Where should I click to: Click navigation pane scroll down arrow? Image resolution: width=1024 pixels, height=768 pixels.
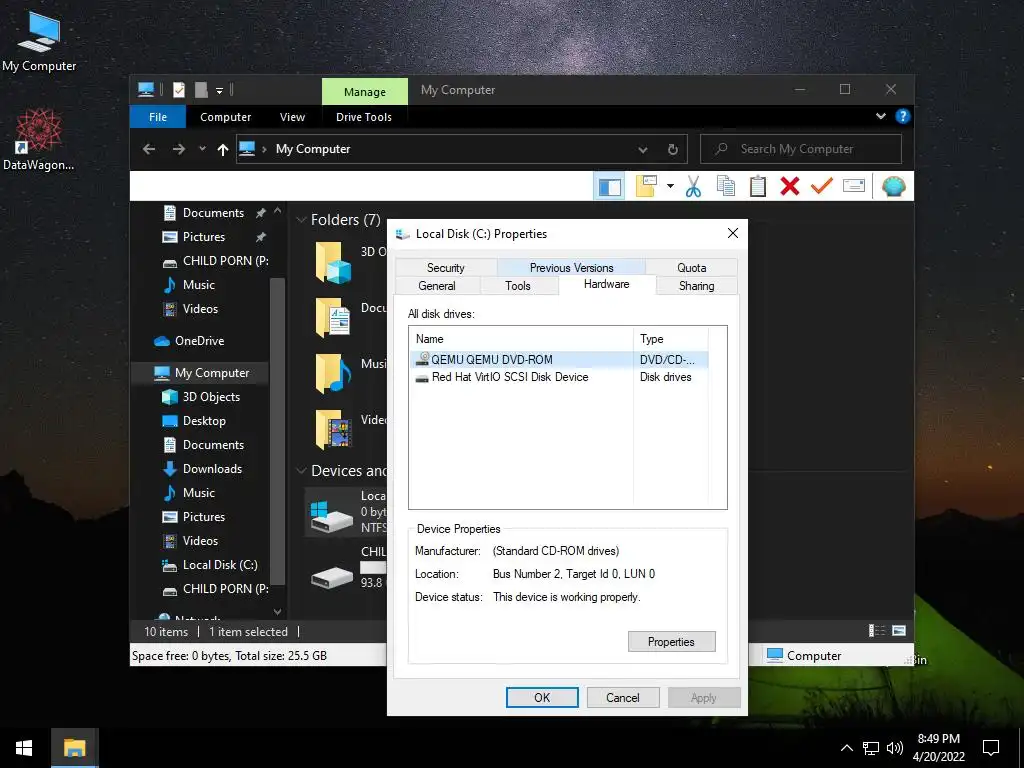(x=278, y=612)
